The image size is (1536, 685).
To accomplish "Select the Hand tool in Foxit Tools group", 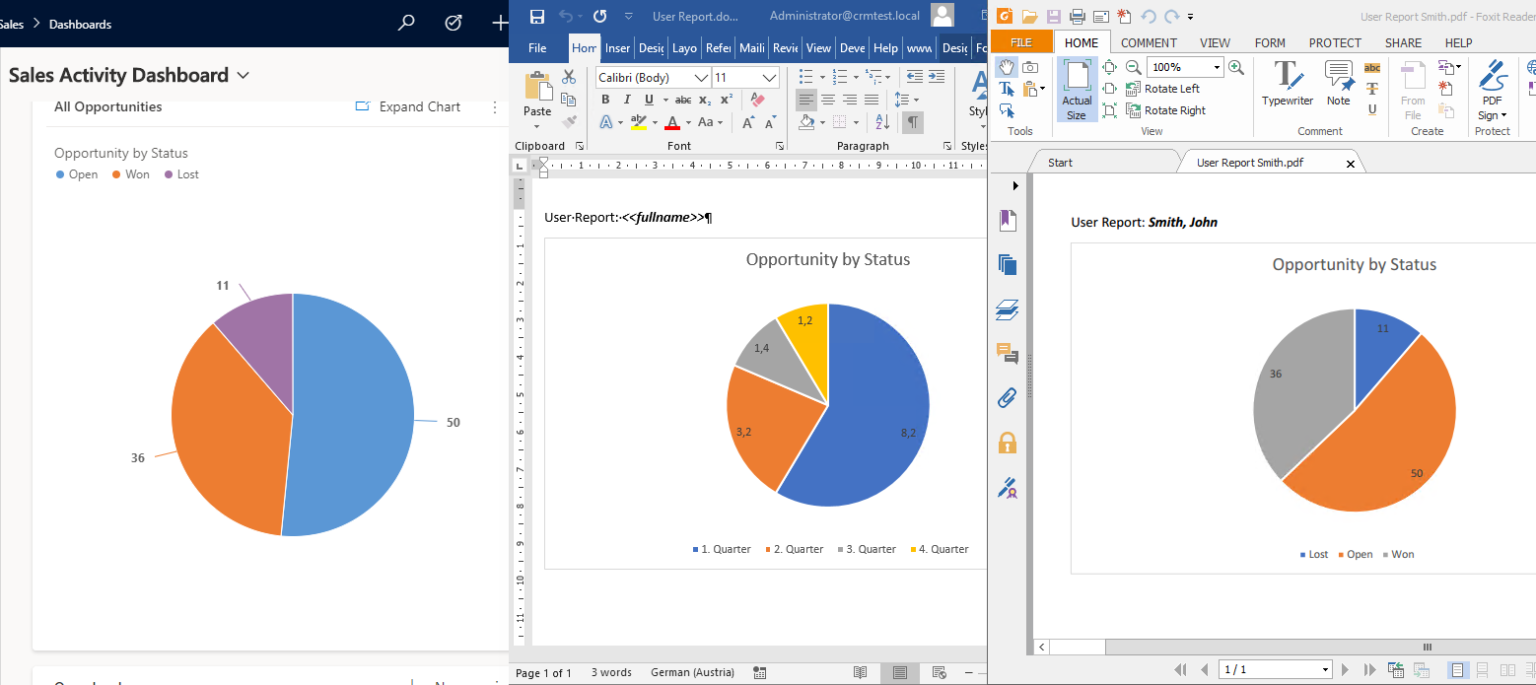I will (x=1006, y=67).
